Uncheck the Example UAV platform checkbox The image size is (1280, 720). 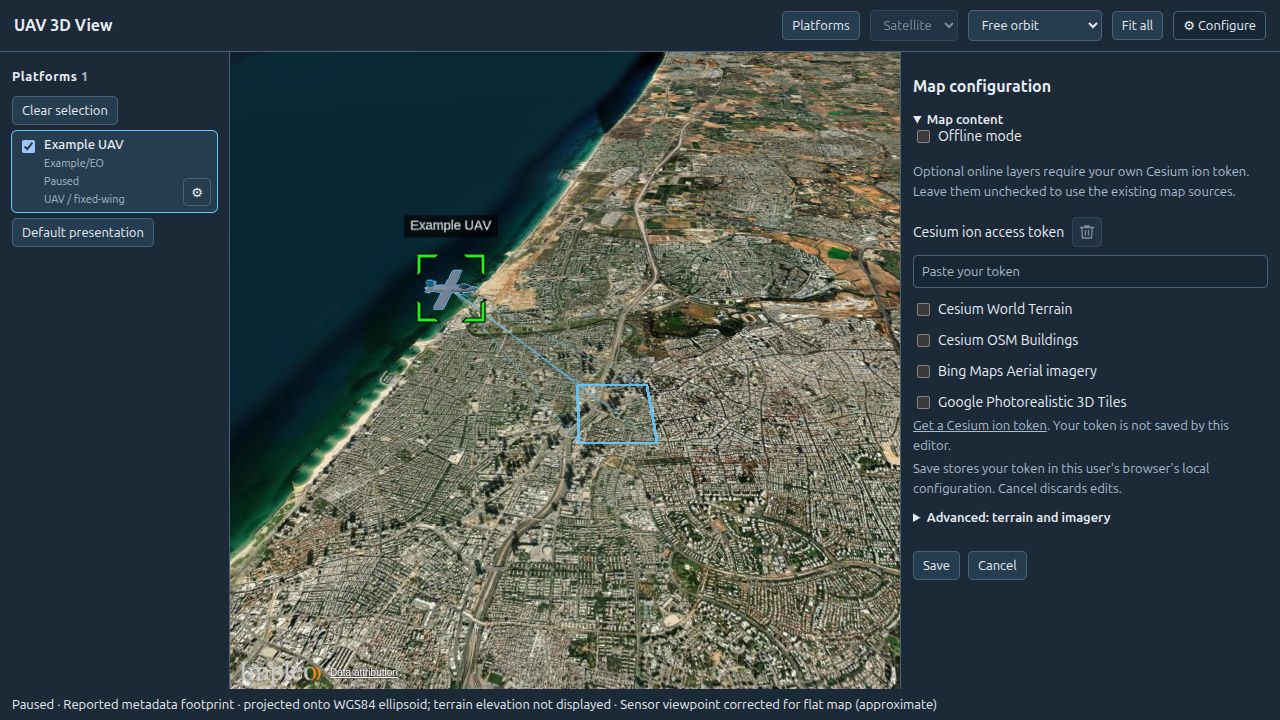pyautogui.click(x=29, y=146)
